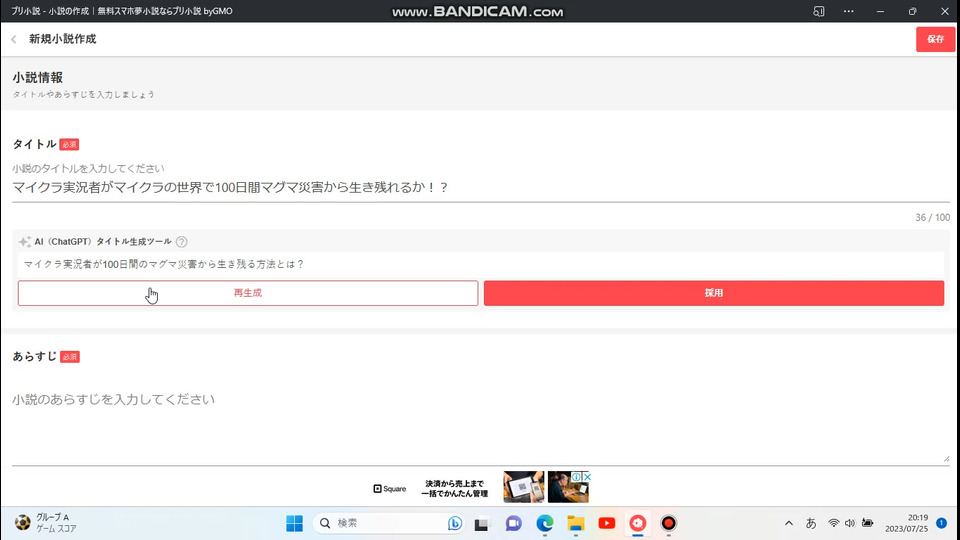960x540 pixels.
Task: Launch Microsoft Edge from taskbar
Action: click(544, 523)
